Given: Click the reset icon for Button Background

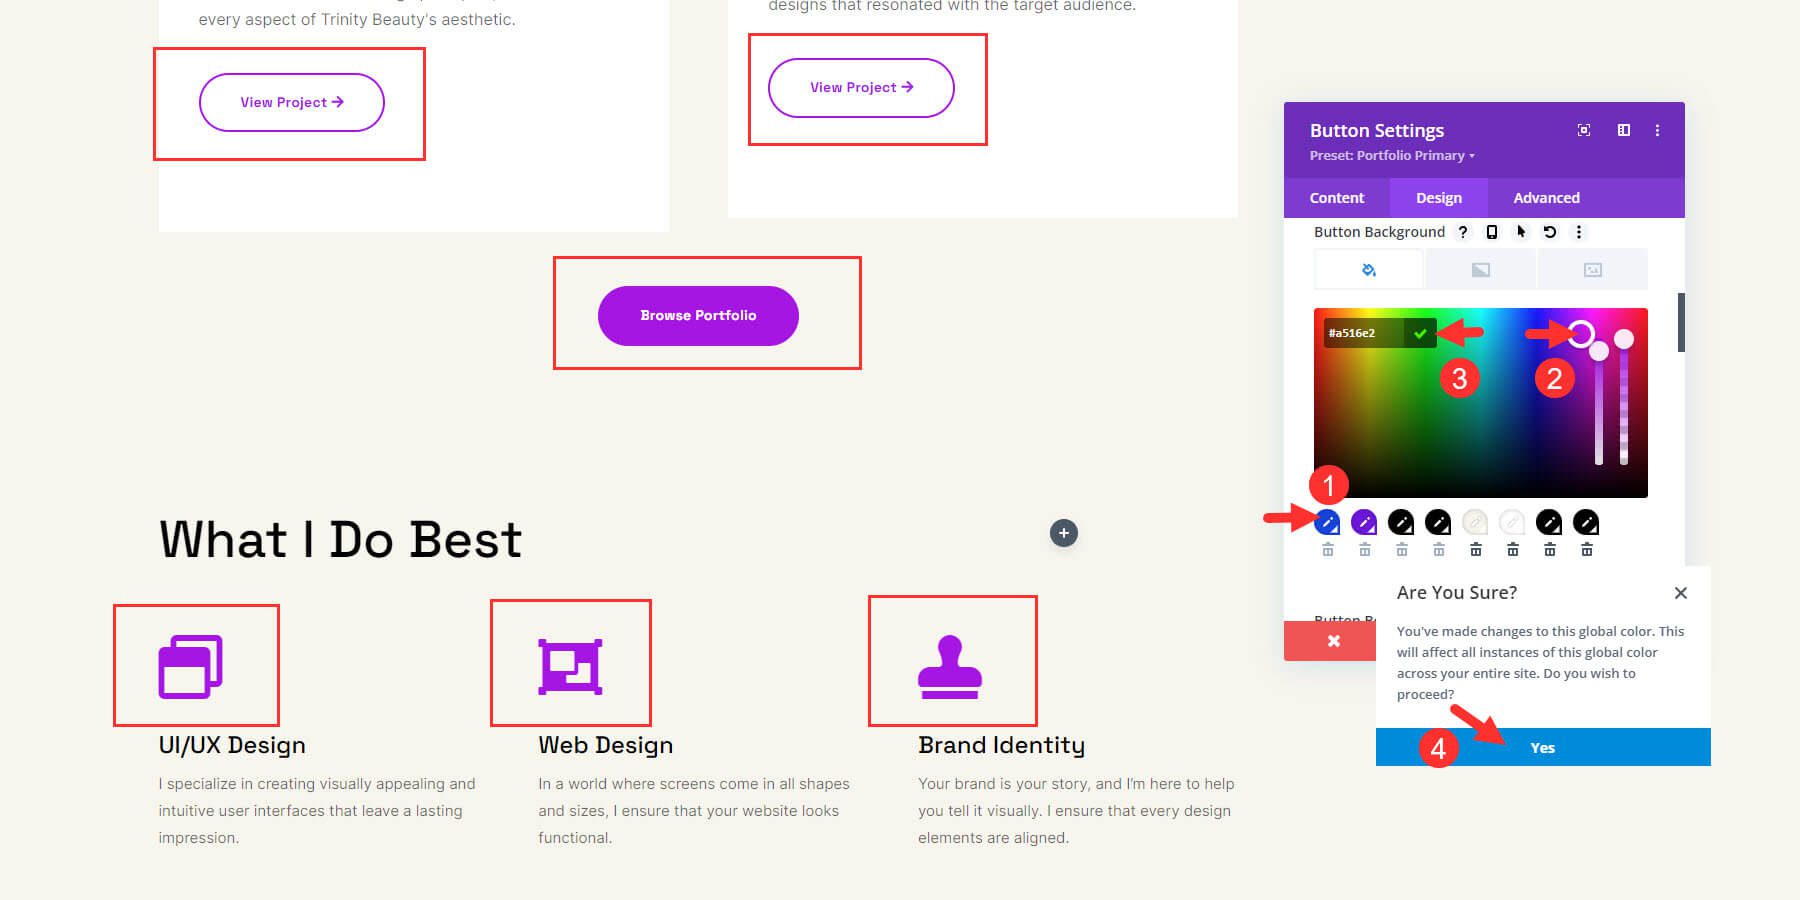Looking at the screenshot, I should pos(1548,232).
